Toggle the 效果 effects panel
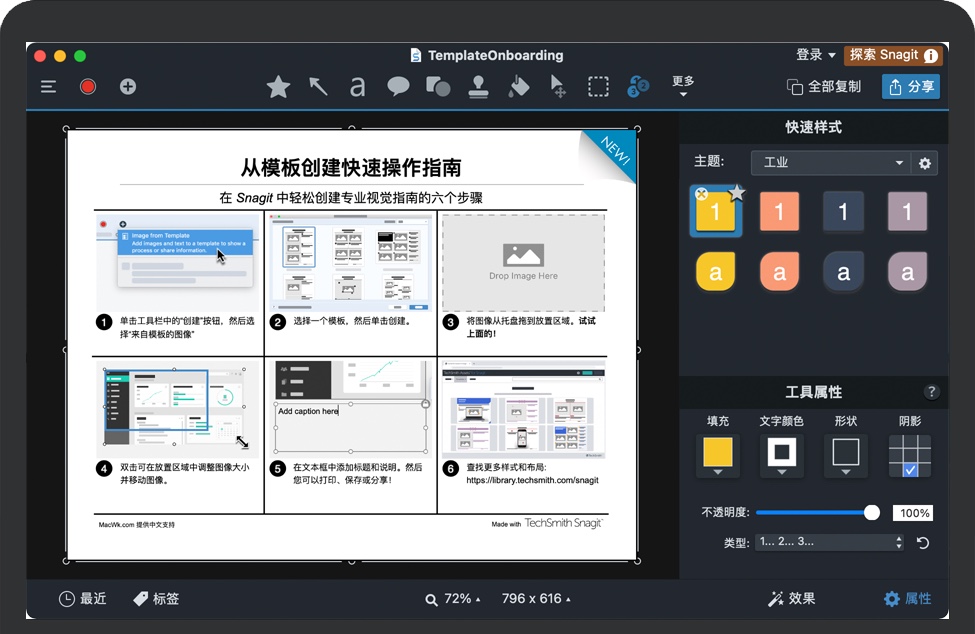Viewport: 975px width, 634px height. click(791, 599)
